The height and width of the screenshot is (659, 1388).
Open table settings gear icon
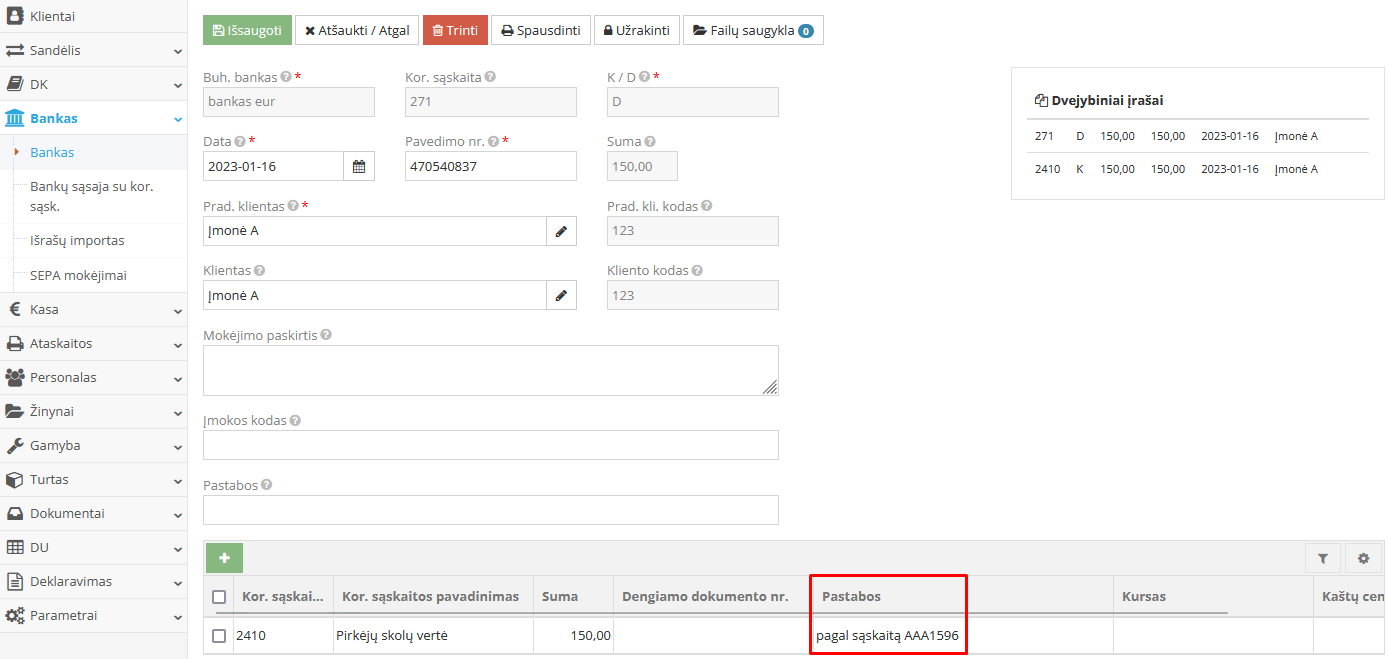tap(1363, 559)
